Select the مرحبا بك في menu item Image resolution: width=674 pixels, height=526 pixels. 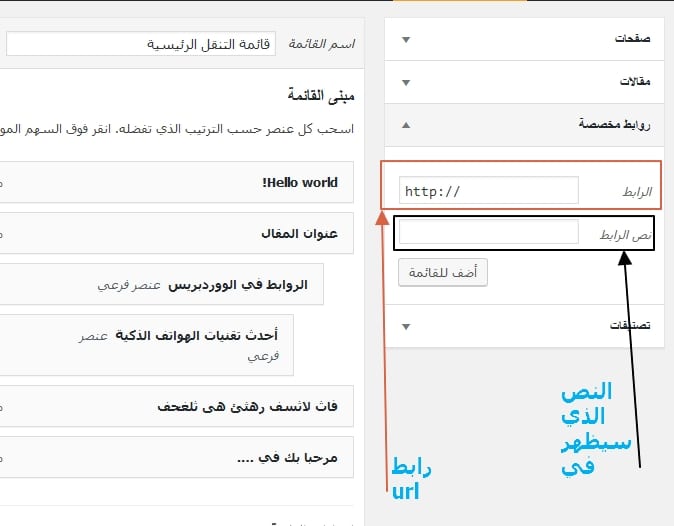[287, 457]
